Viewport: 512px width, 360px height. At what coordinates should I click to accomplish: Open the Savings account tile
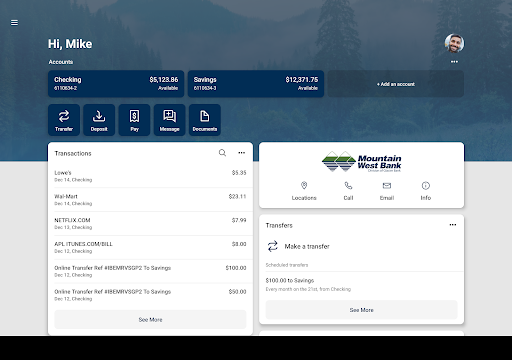coord(256,84)
